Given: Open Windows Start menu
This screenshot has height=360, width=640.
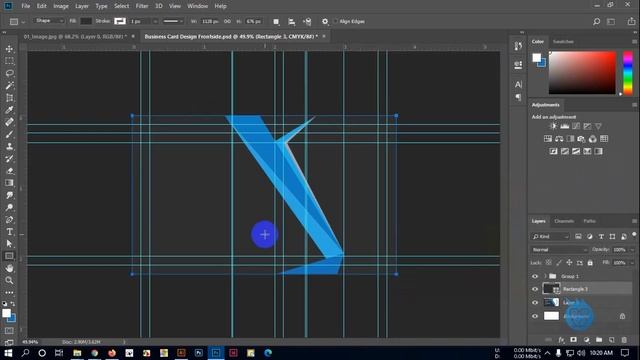Looking at the screenshot, I should [8, 353].
